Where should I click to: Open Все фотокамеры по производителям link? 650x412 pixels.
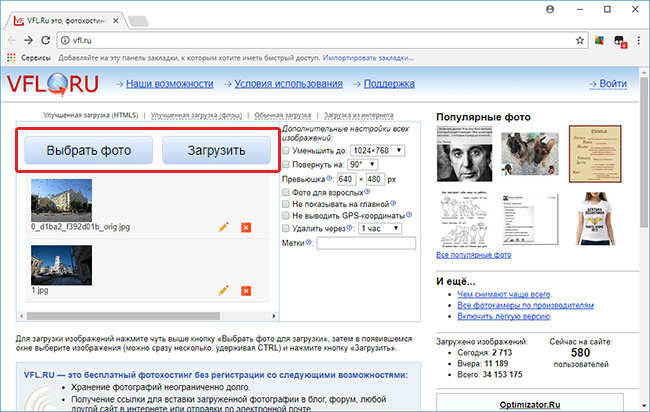pos(526,305)
